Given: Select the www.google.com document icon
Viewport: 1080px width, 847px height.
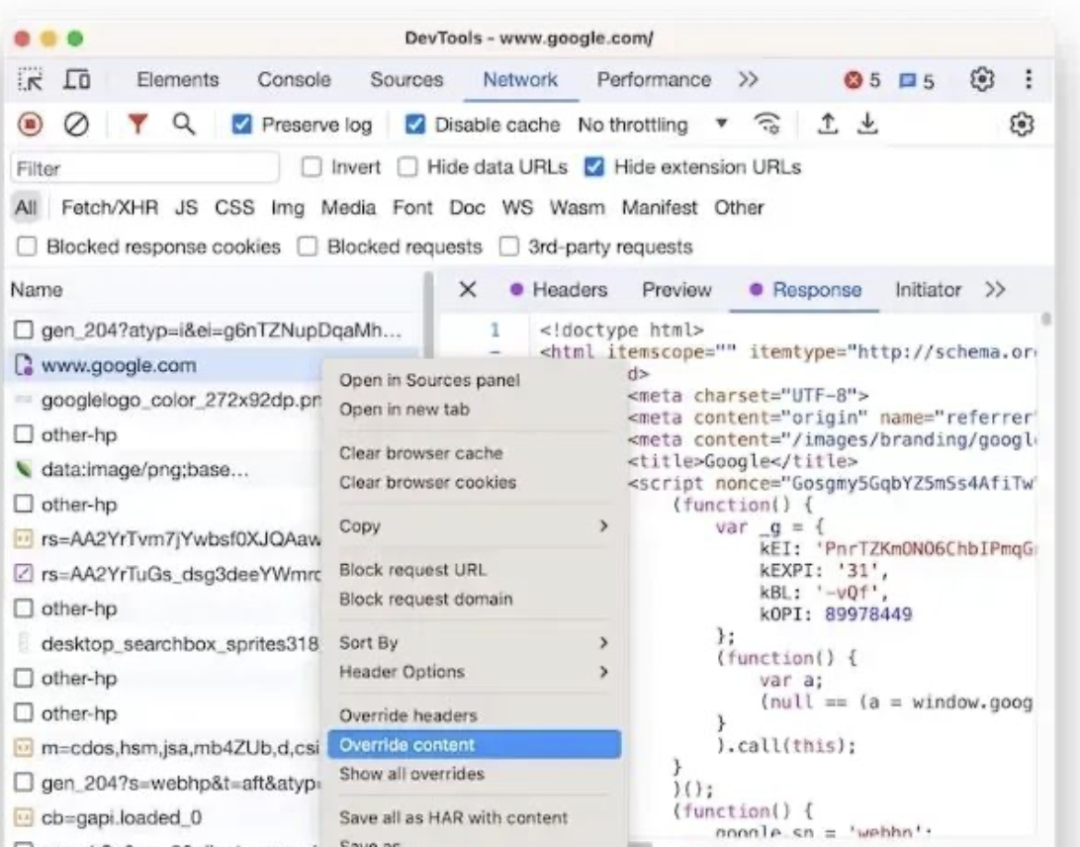Looking at the screenshot, I should (24, 365).
